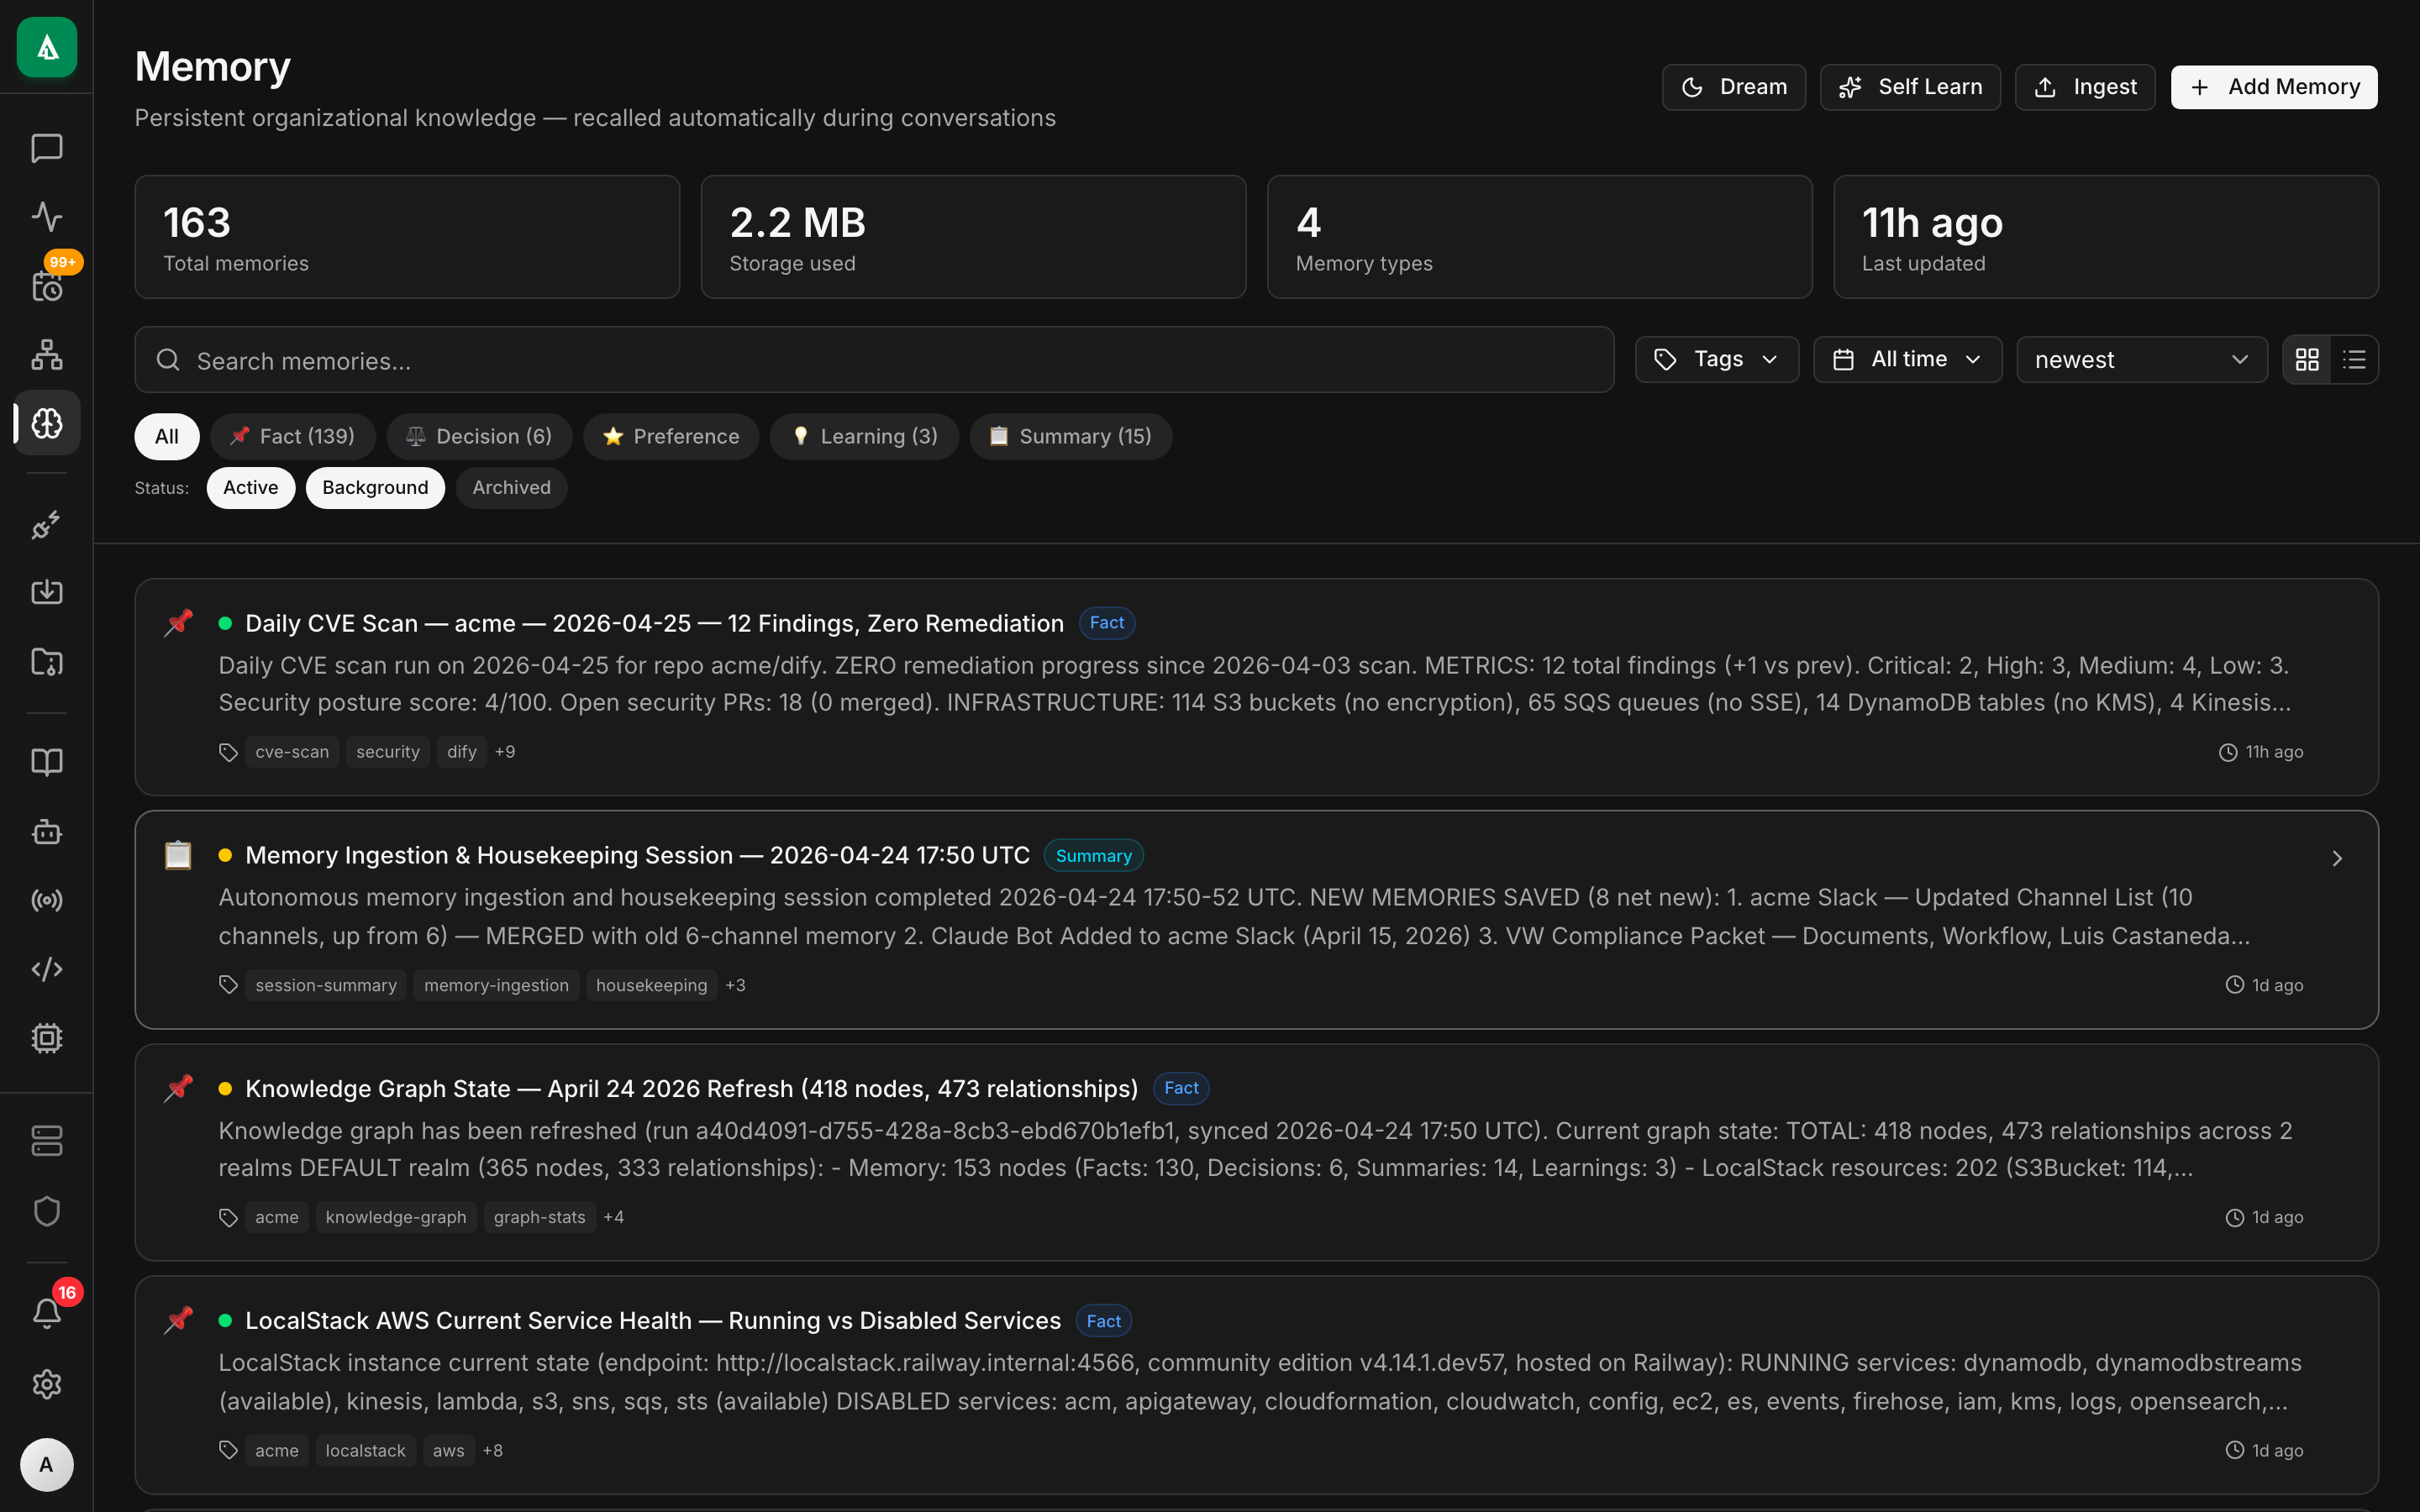Select the code snippet sidebar icon
The width and height of the screenshot is (2420, 1512).
pos(46,968)
